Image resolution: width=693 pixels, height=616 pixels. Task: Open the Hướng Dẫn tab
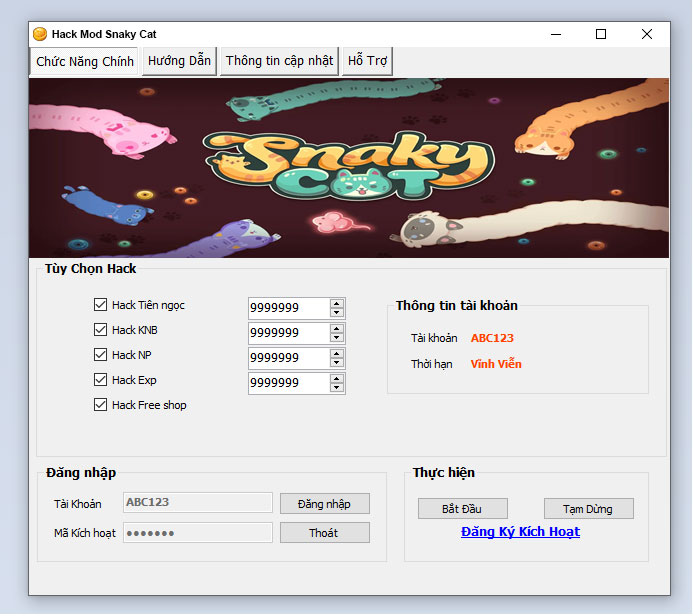(179, 61)
